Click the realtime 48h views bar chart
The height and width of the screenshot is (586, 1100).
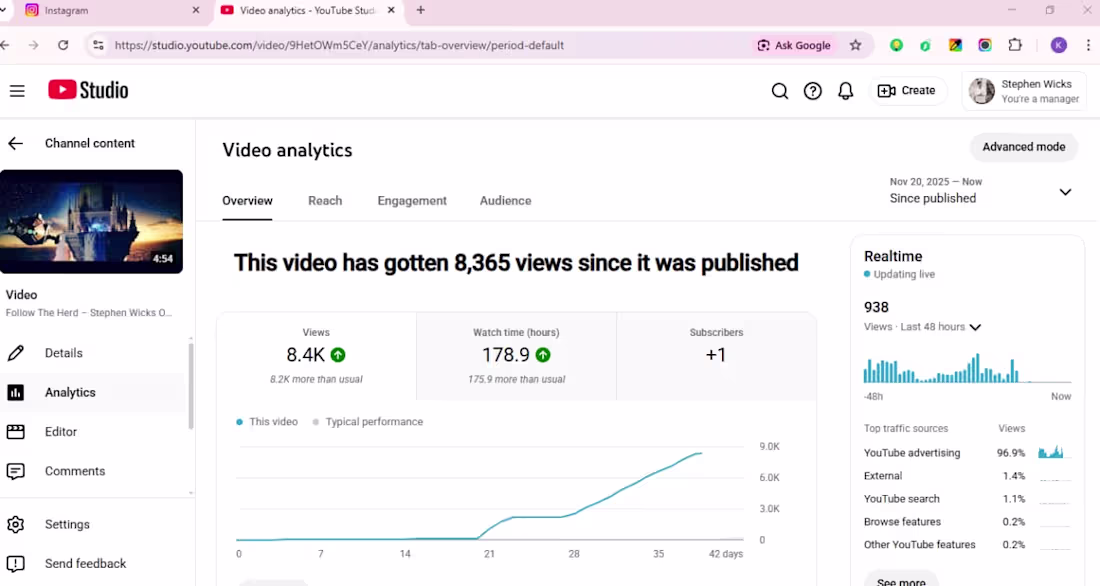(x=967, y=368)
